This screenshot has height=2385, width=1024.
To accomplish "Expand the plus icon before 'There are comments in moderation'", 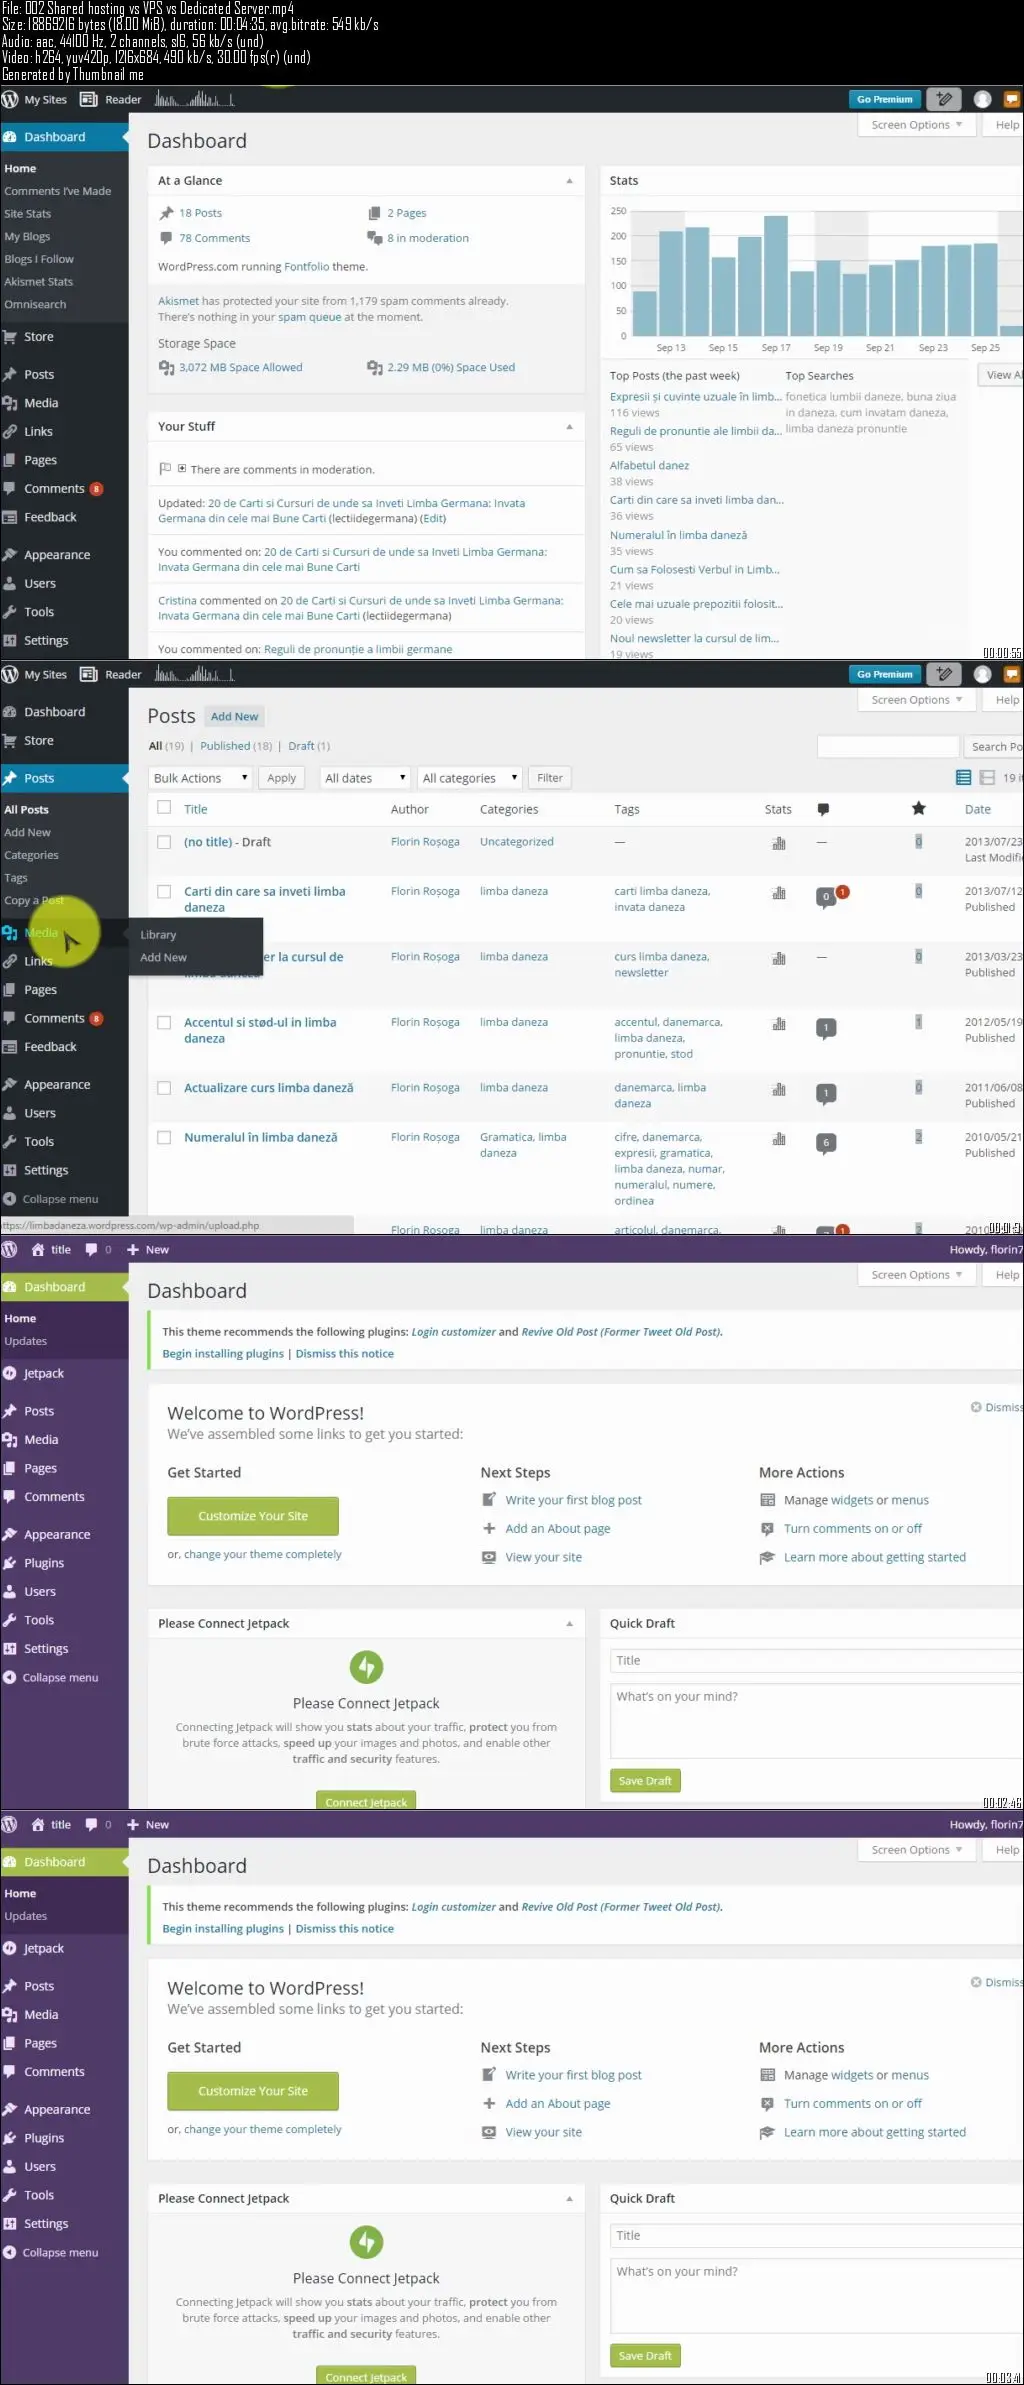I will (x=182, y=468).
